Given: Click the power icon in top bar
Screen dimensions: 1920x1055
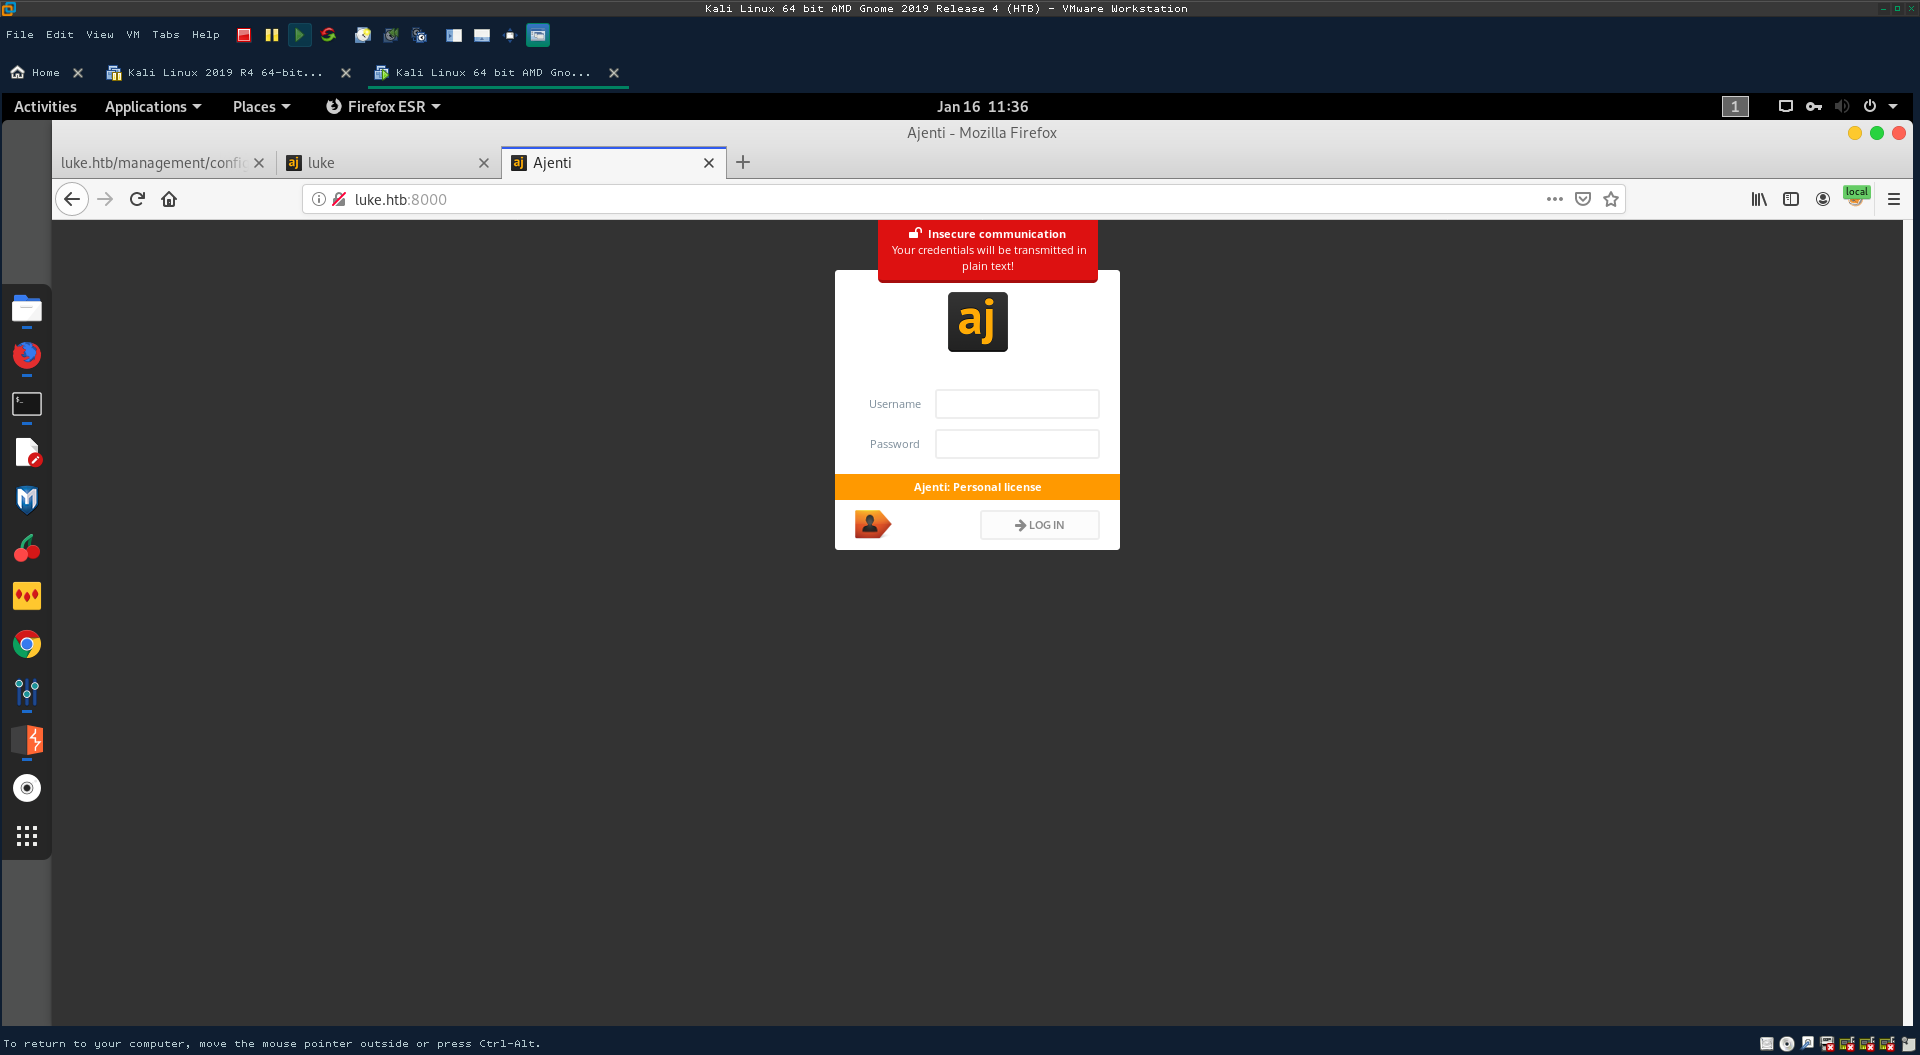Looking at the screenshot, I should (1870, 107).
